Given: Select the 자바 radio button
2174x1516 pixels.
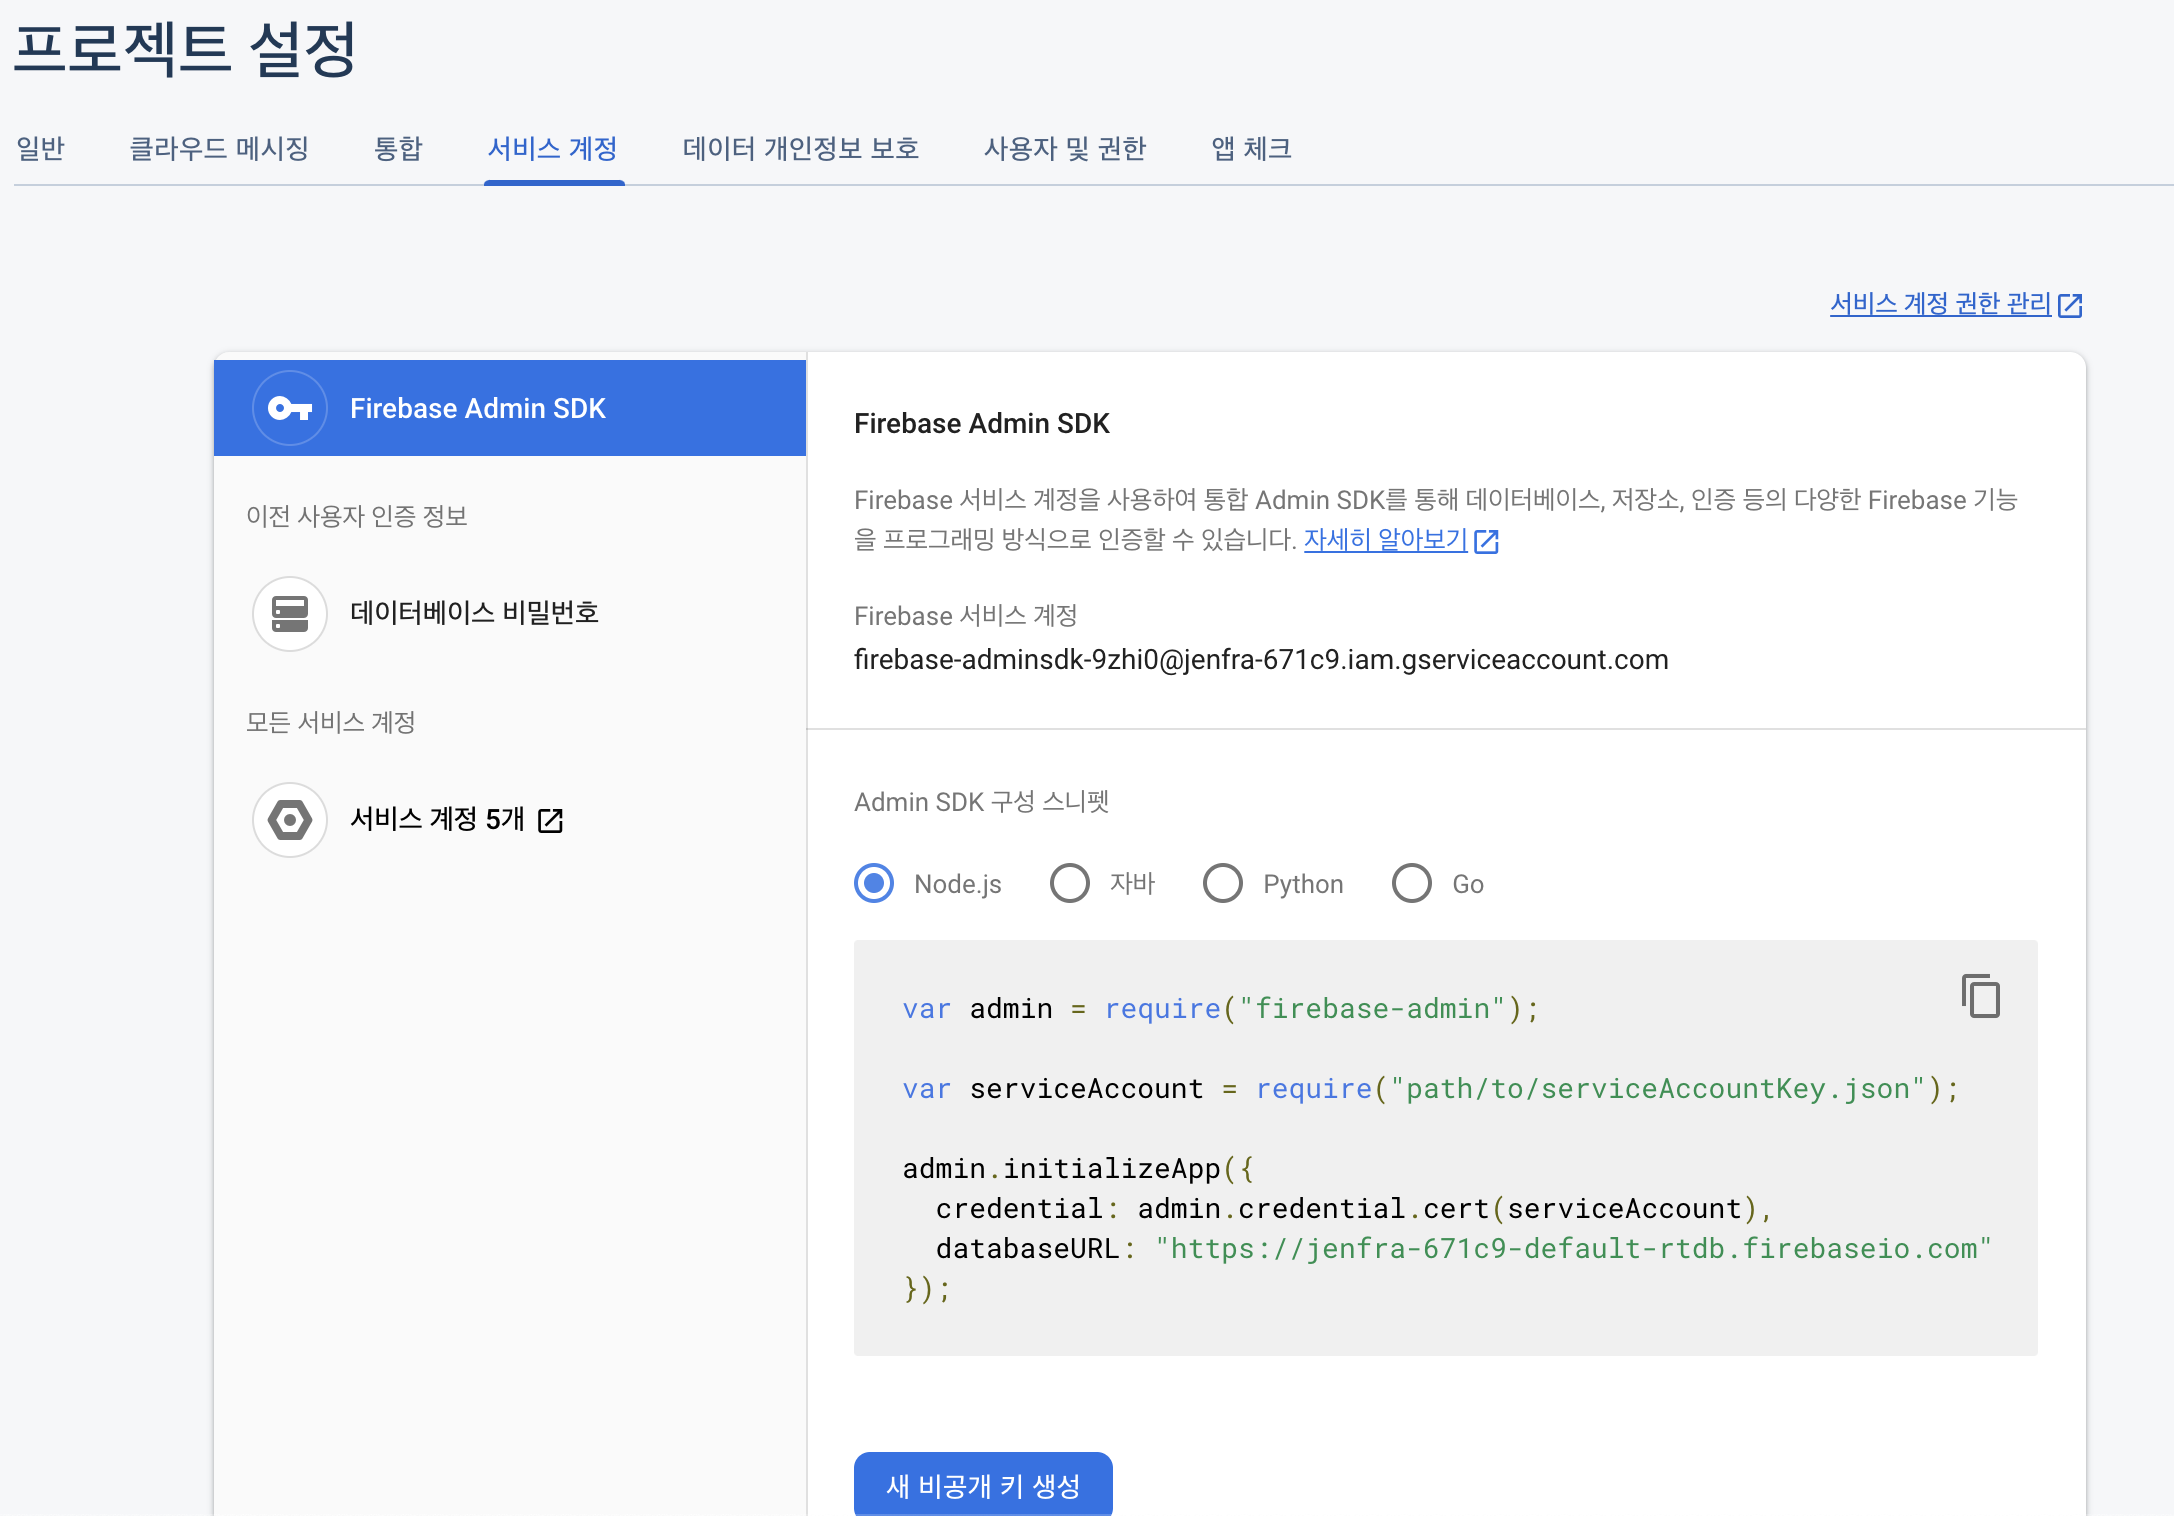Looking at the screenshot, I should [x=1070, y=883].
